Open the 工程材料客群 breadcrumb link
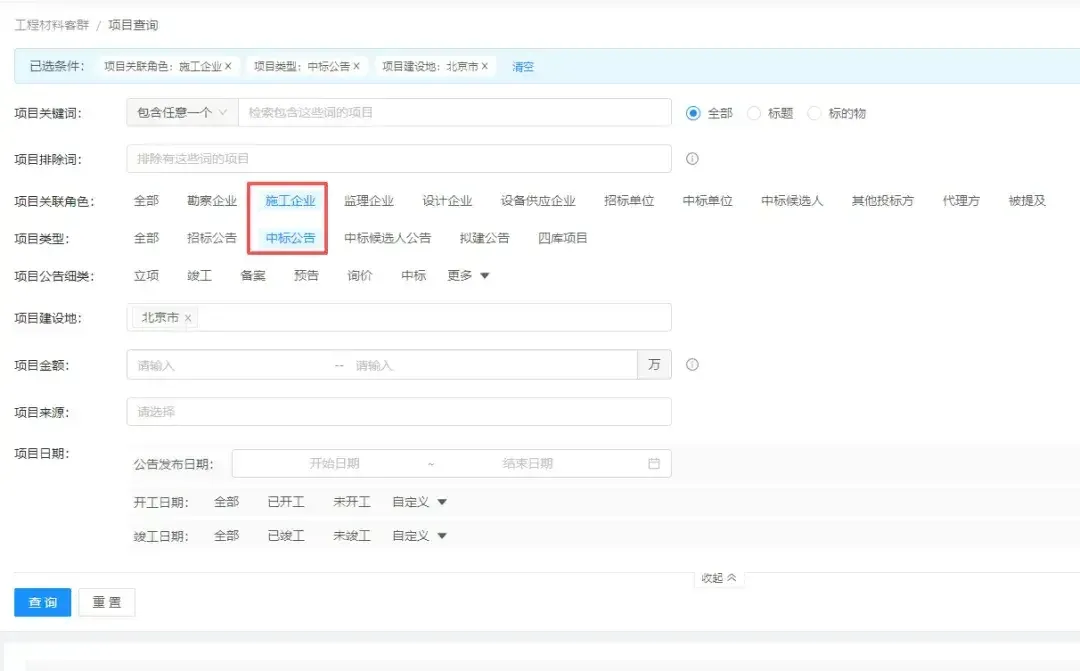1080x671 pixels. (52, 25)
